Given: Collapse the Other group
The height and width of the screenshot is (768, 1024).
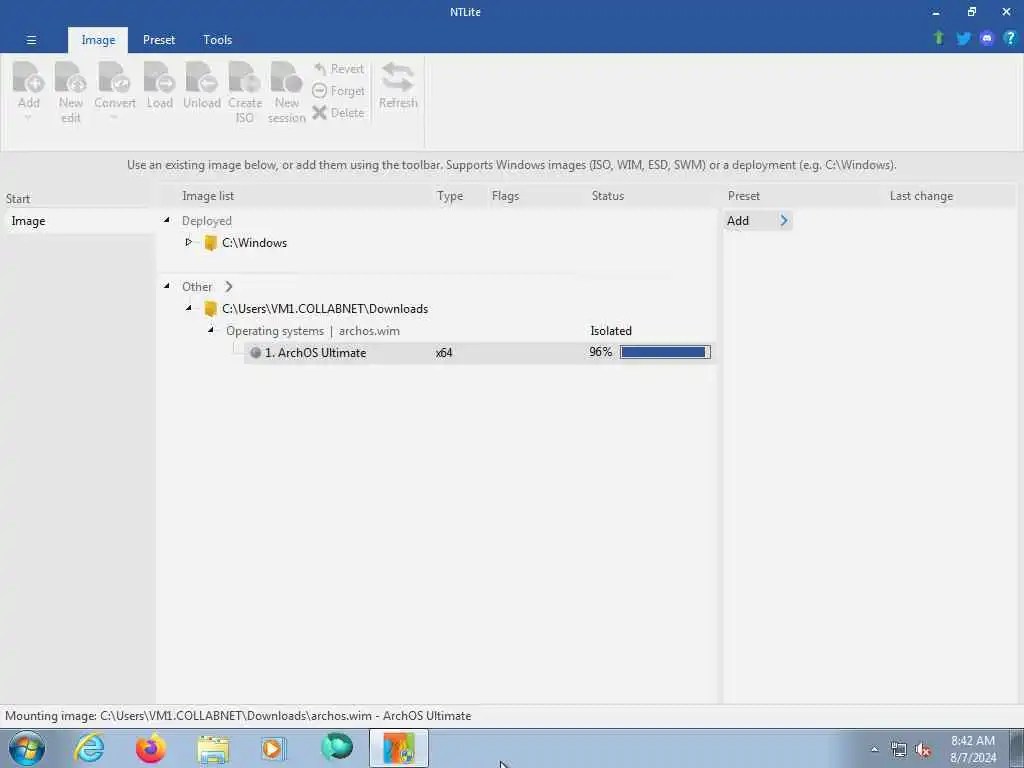Looking at the screenshot, I should (x=167, y=286).
